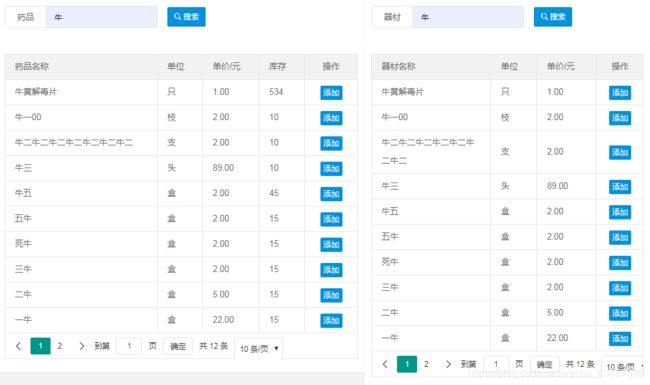
Task: Go to next page in 器材 table pagination
Action: tap(448, 364)
